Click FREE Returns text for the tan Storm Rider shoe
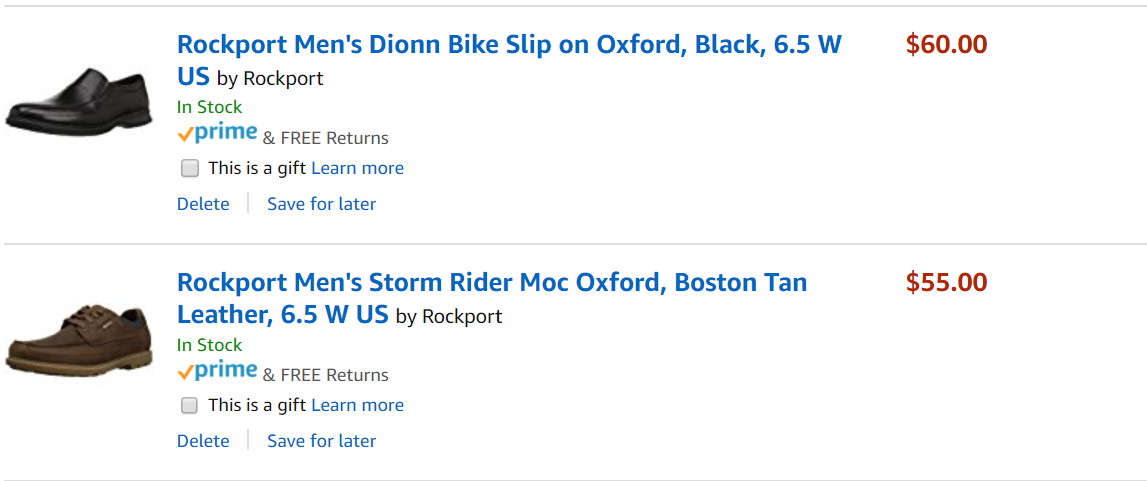This screenshot has width=1147, height=481. (x=334, y=375)
